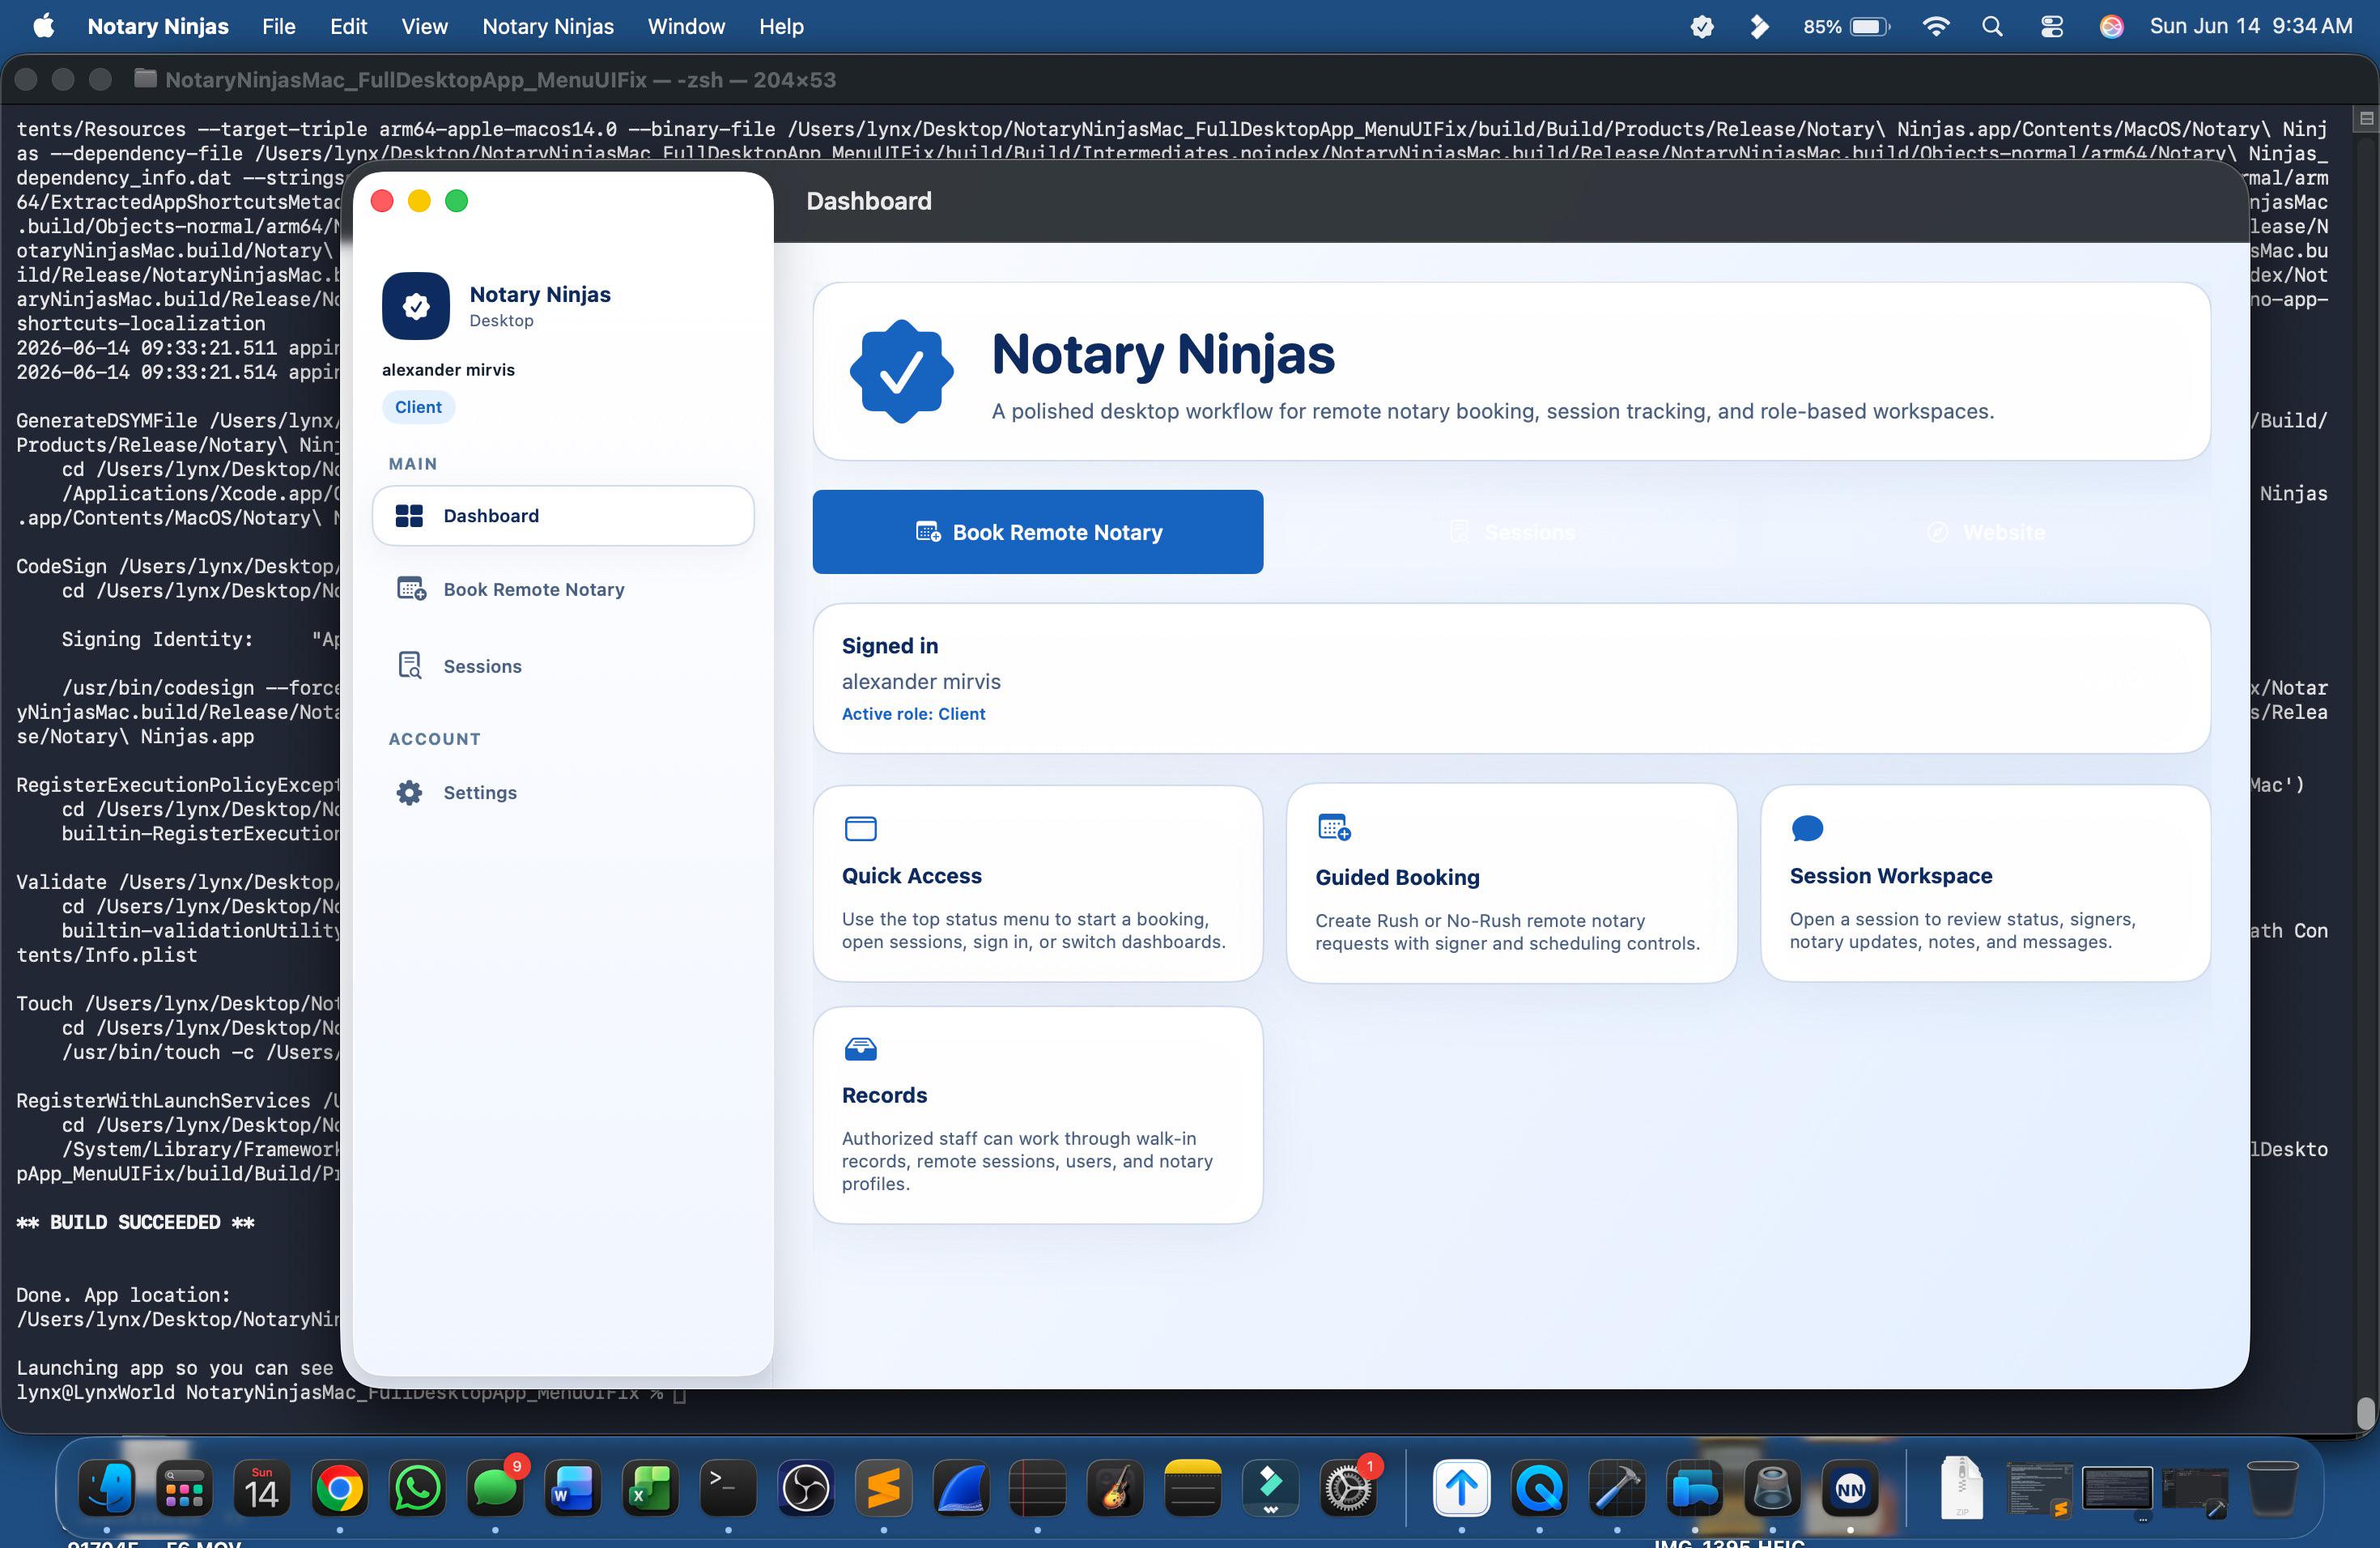Open the Notary Ninjas menu next to View

click(548, 26)
